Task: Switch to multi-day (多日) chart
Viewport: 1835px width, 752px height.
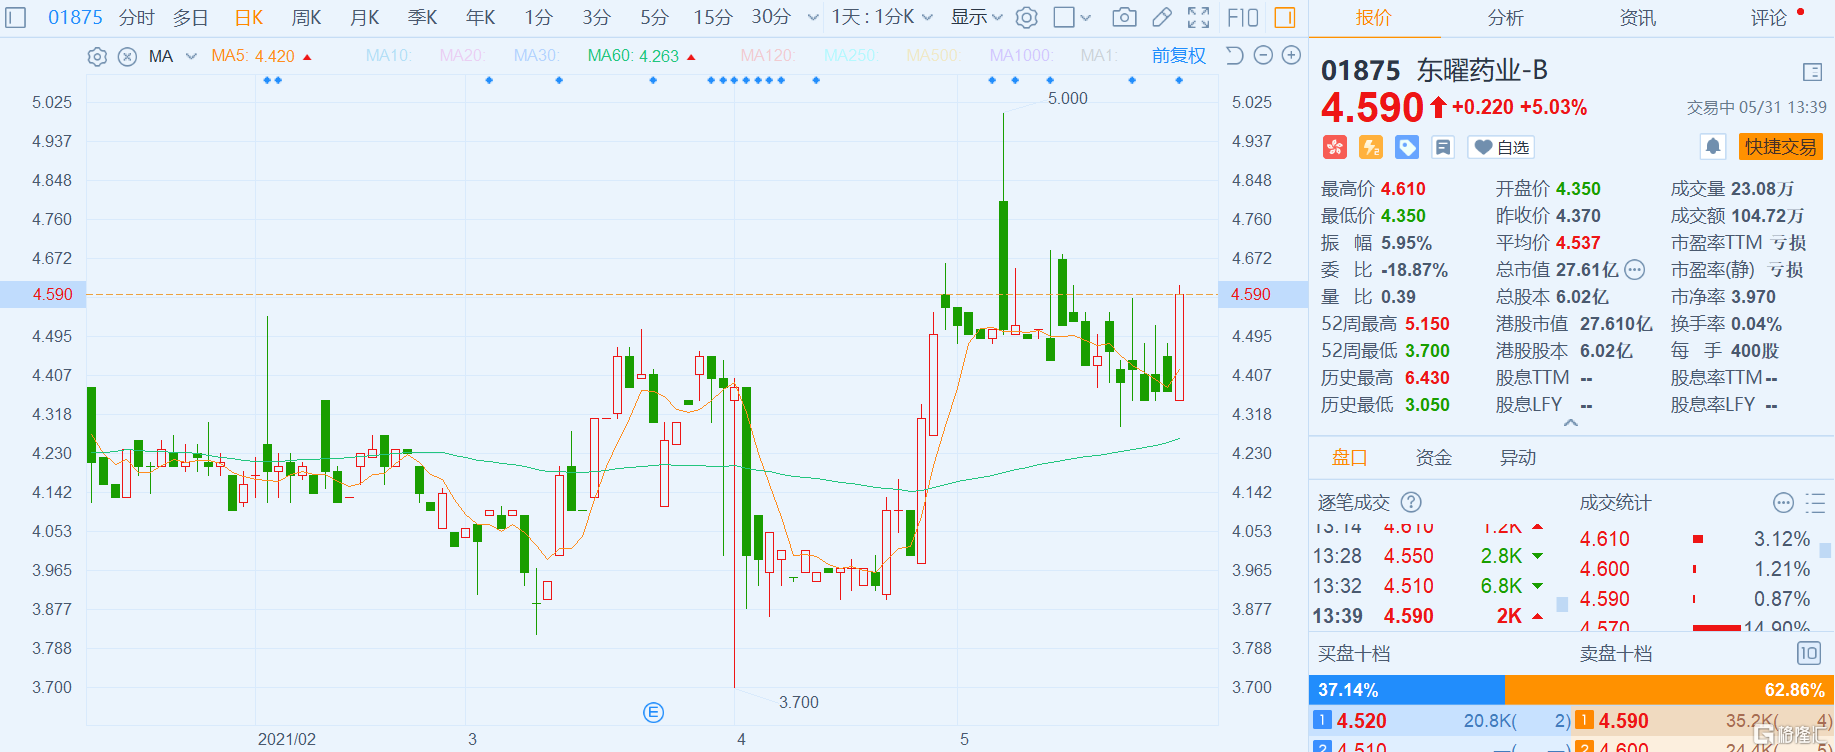Action: click(x=191, y=17)
